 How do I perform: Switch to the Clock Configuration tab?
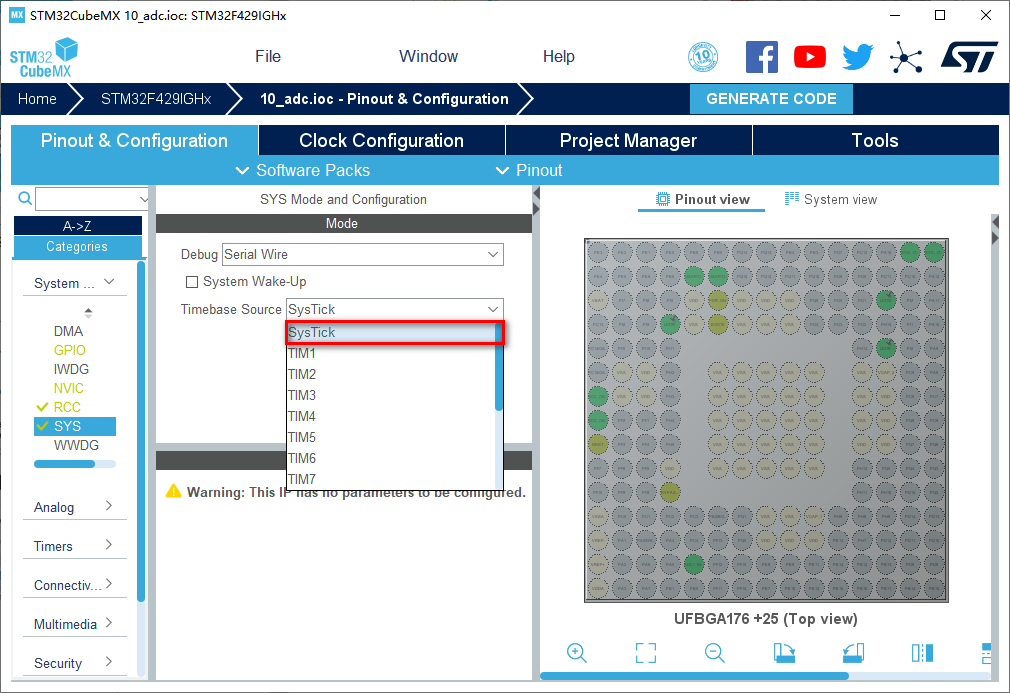[x=381, y=141]
